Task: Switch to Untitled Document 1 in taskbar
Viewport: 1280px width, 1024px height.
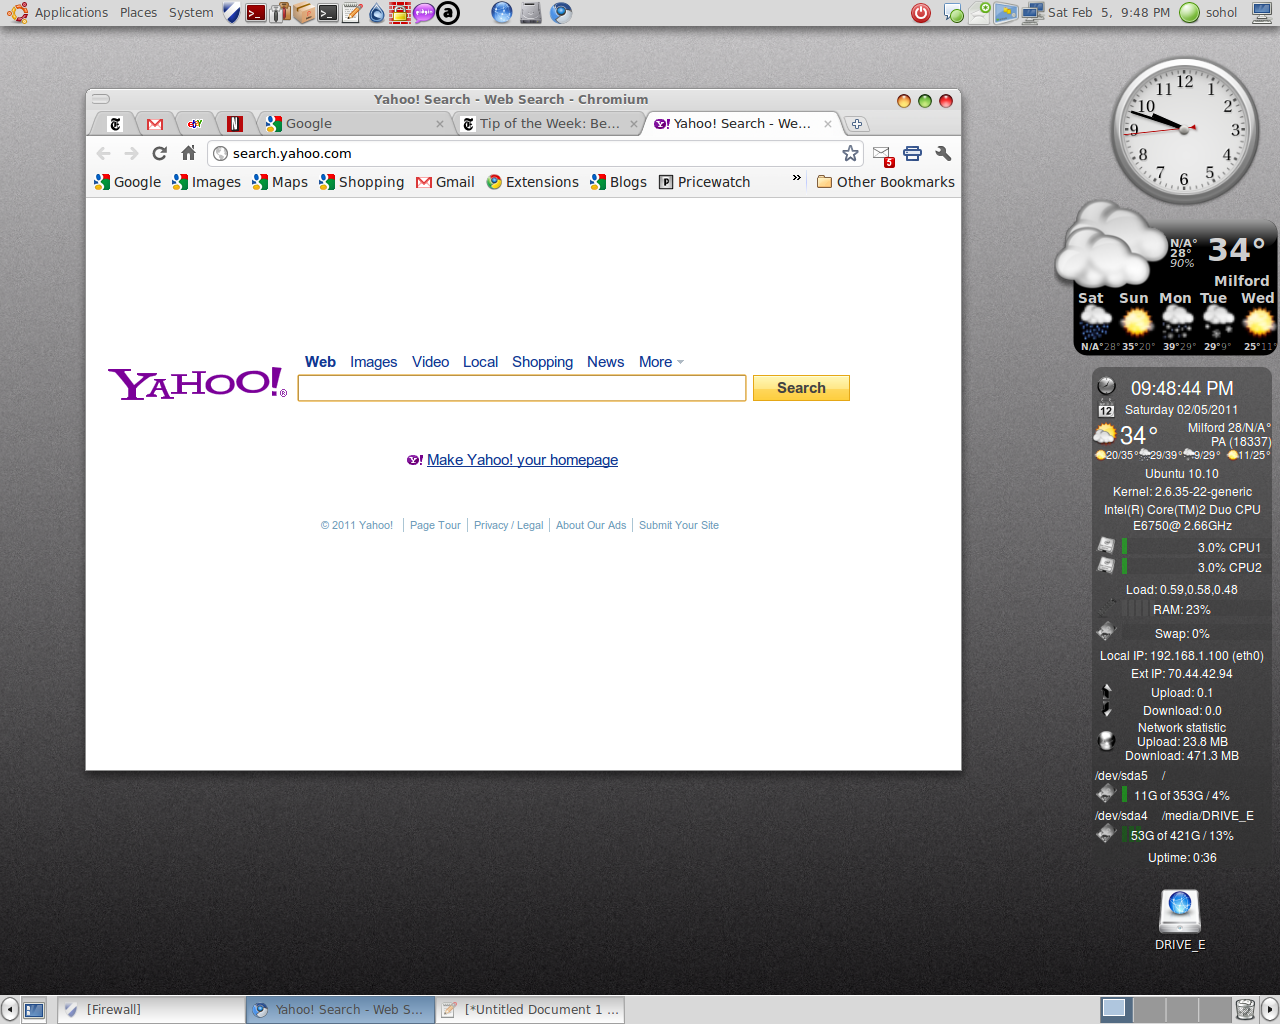Action: pos(530,1010)
